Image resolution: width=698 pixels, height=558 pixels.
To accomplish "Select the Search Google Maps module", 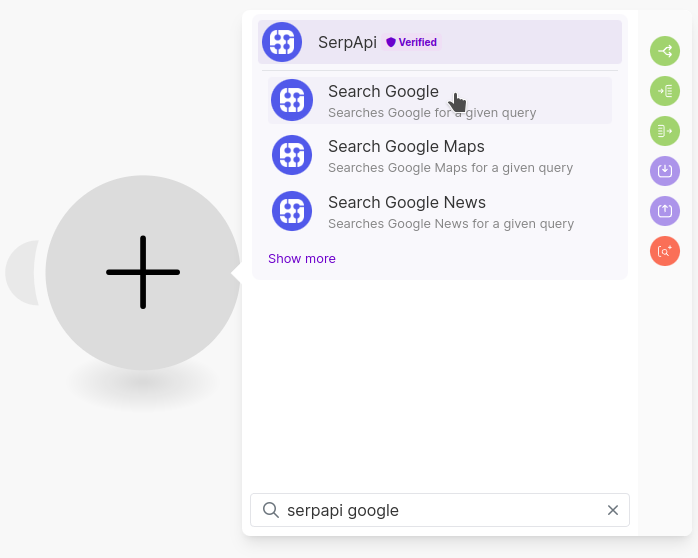I will click(440, 156).
